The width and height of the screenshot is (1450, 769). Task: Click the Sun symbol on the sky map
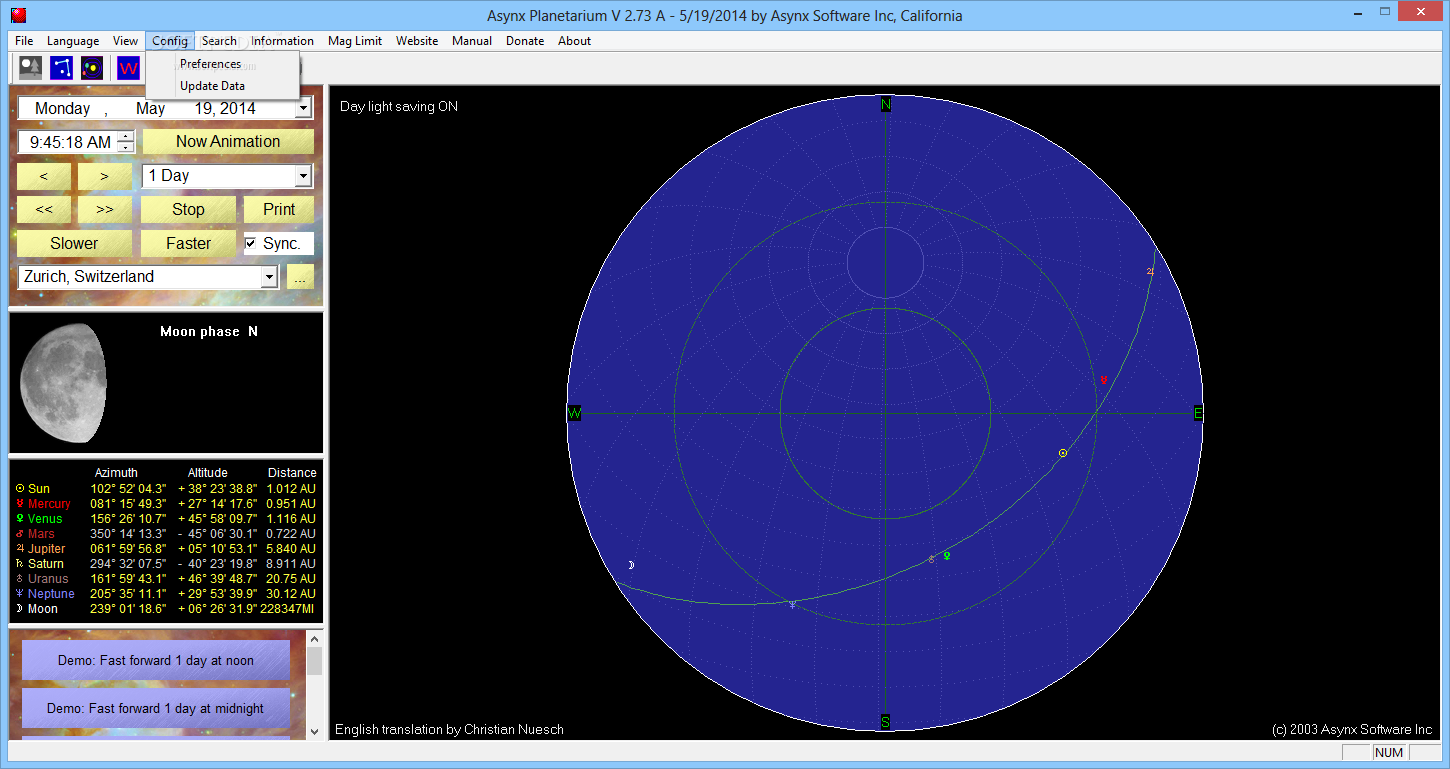(x=1063, y=454)
